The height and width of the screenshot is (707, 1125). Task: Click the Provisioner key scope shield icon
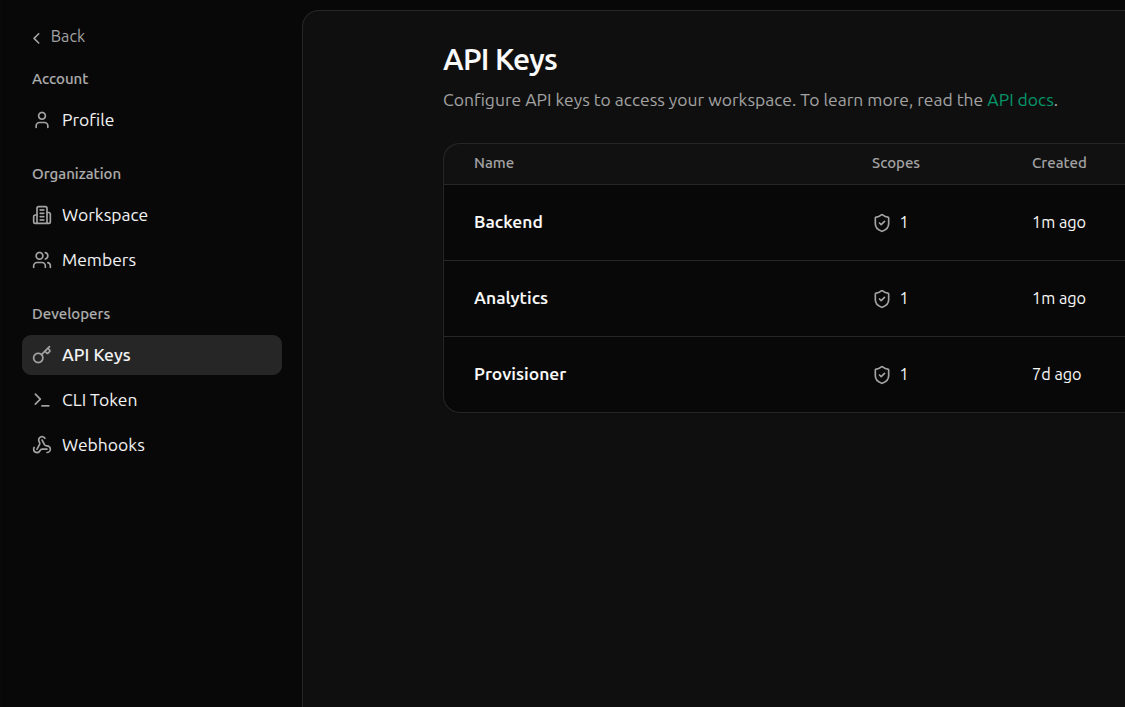pos(882,375)
